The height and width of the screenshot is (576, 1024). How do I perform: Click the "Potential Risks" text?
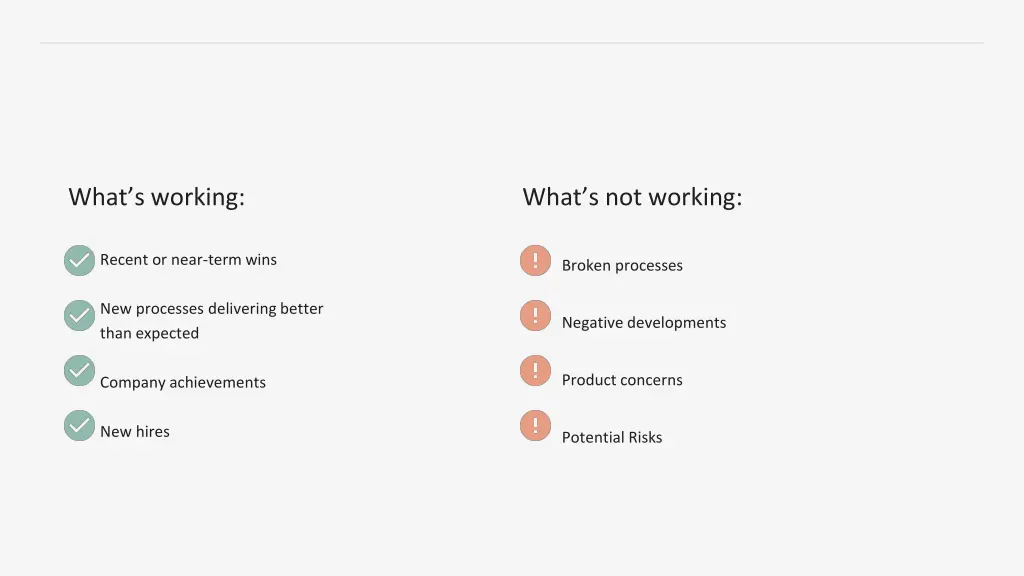612,438
